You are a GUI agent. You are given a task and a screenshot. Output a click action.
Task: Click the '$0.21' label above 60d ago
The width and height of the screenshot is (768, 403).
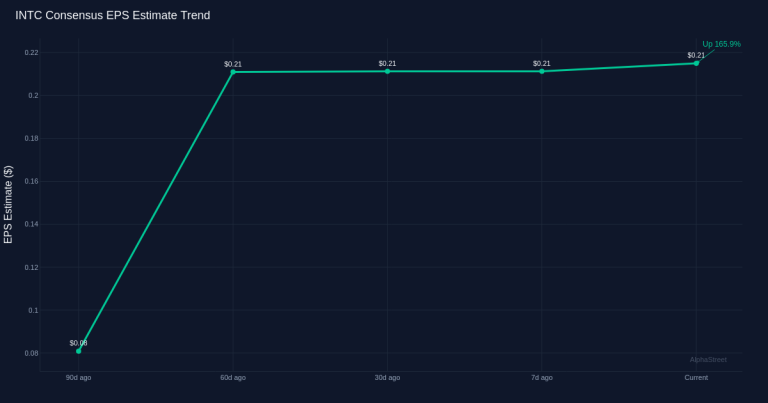[233, 64]
